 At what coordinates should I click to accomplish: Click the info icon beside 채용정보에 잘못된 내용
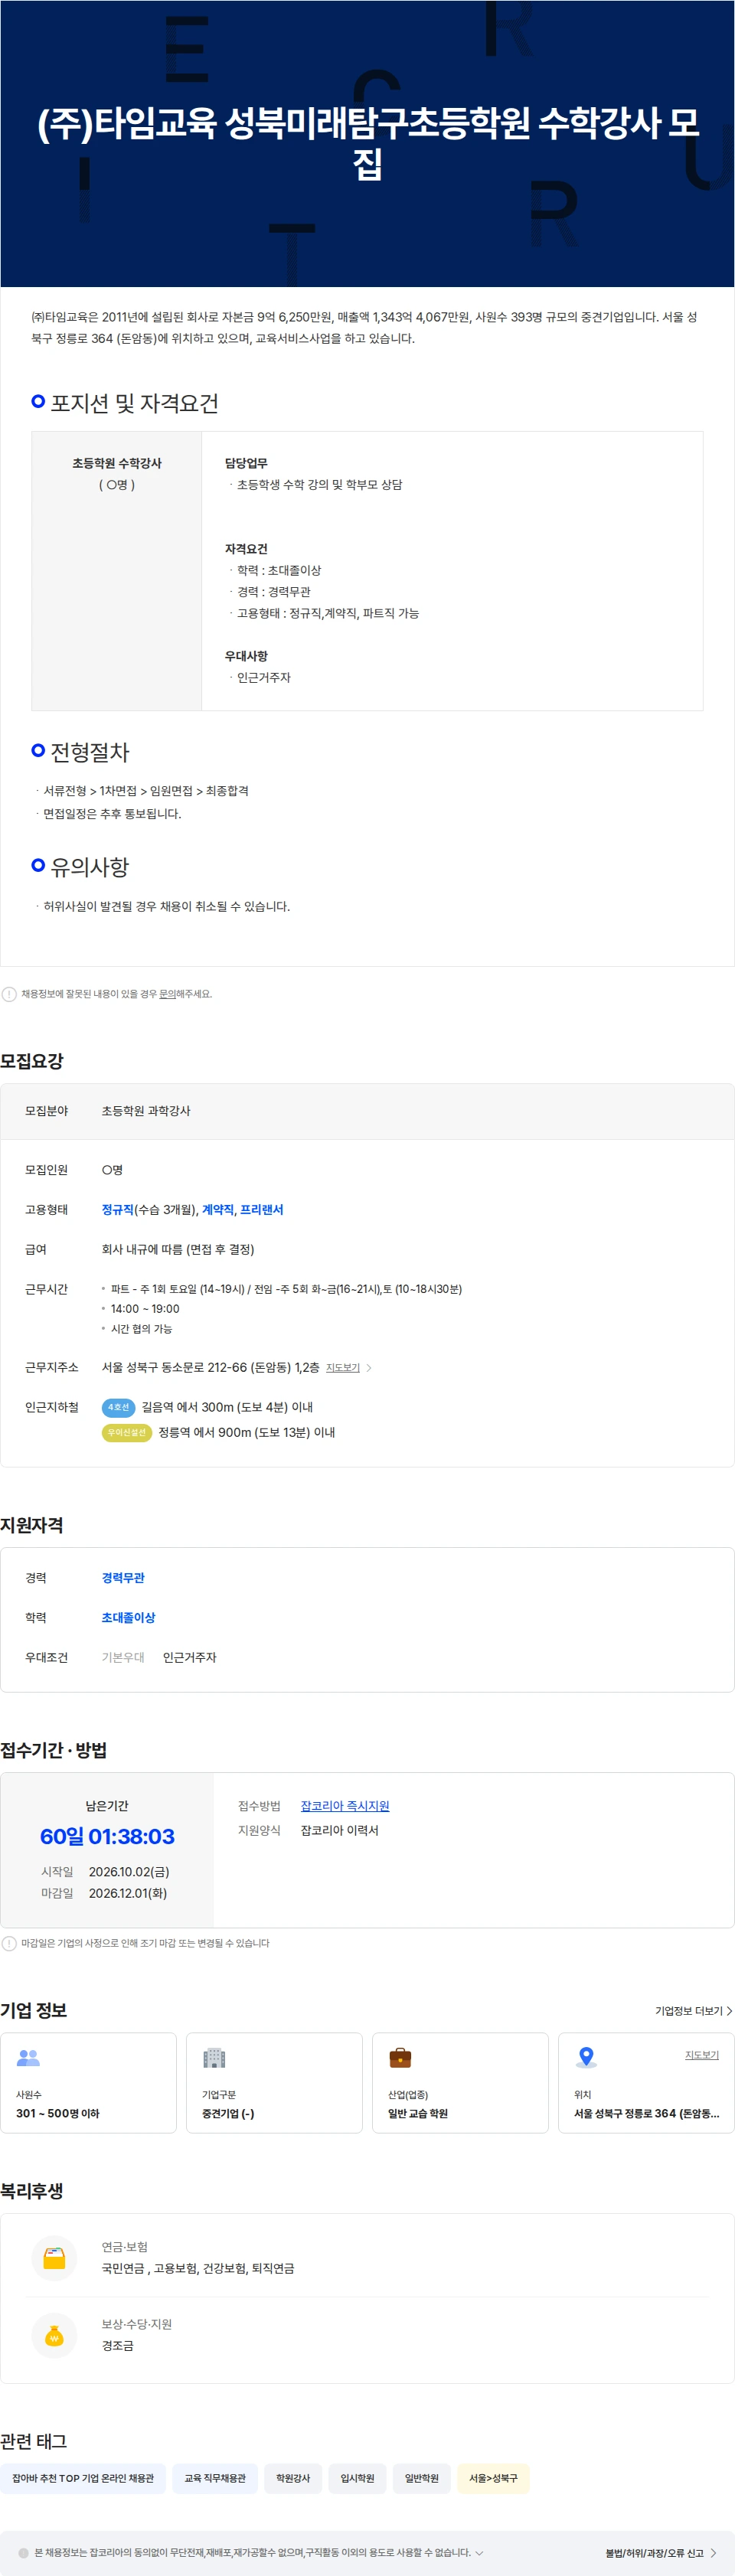point(9,994)
